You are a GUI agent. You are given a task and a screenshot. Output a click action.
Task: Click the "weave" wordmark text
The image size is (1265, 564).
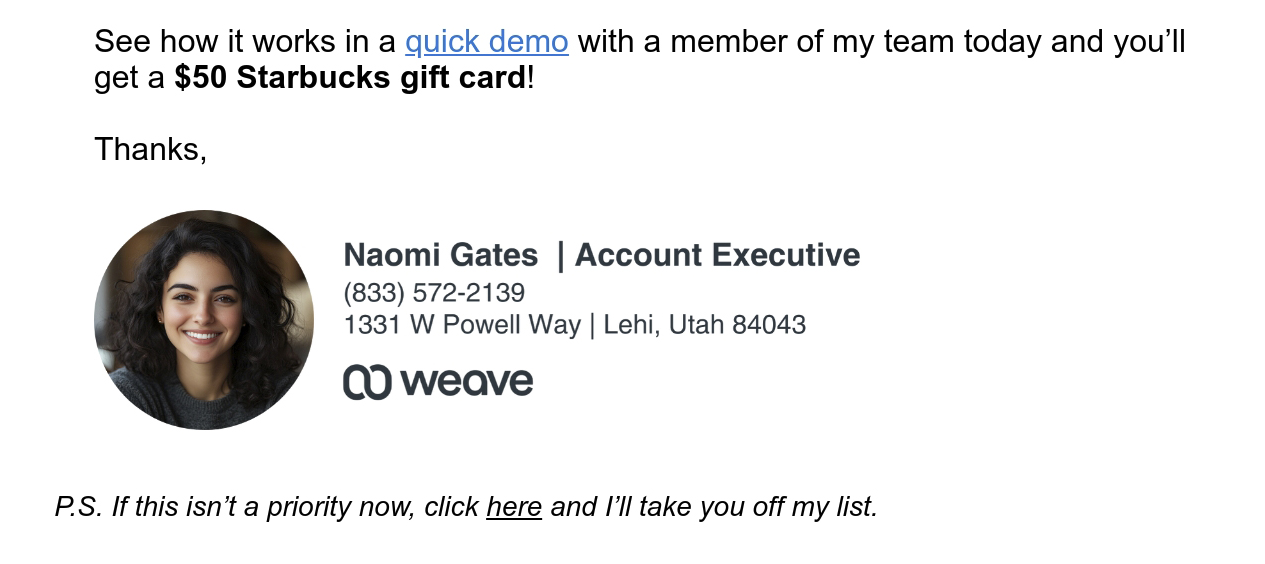[x=467, y=382]
